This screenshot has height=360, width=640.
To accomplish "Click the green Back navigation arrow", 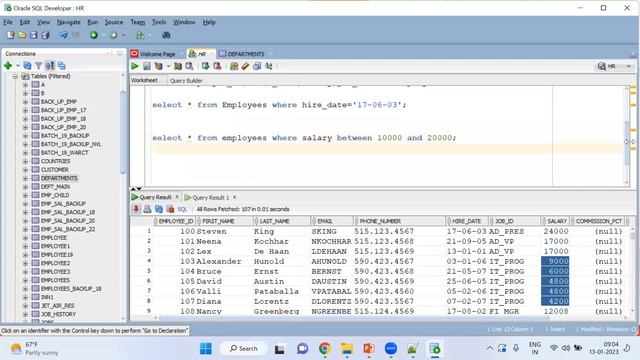I will pyautogui.click(x=94, y=35).
